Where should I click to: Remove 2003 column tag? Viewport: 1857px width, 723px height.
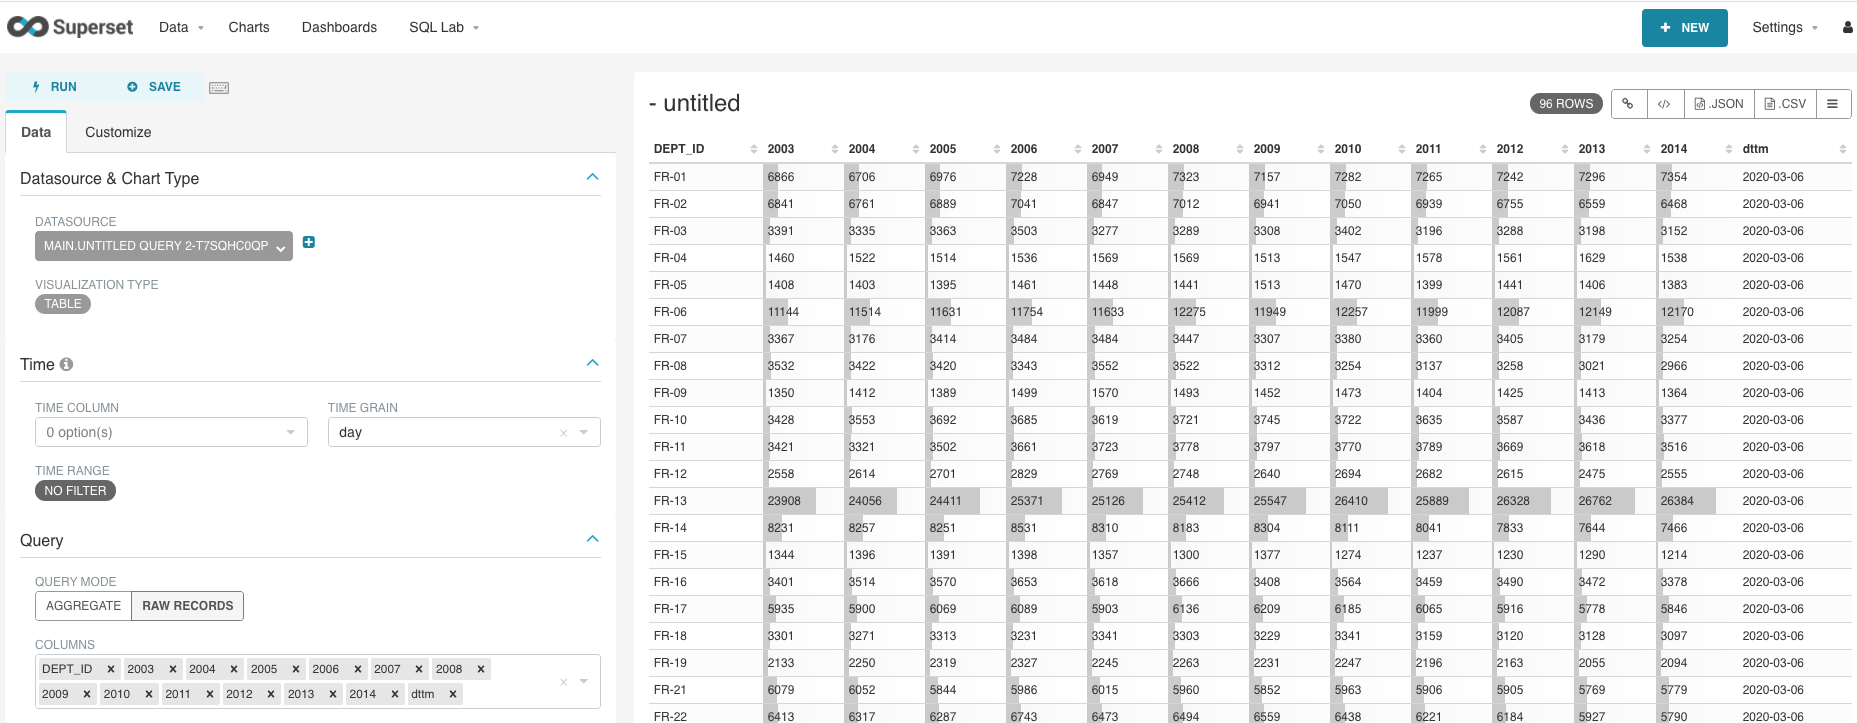click(172, 669)
